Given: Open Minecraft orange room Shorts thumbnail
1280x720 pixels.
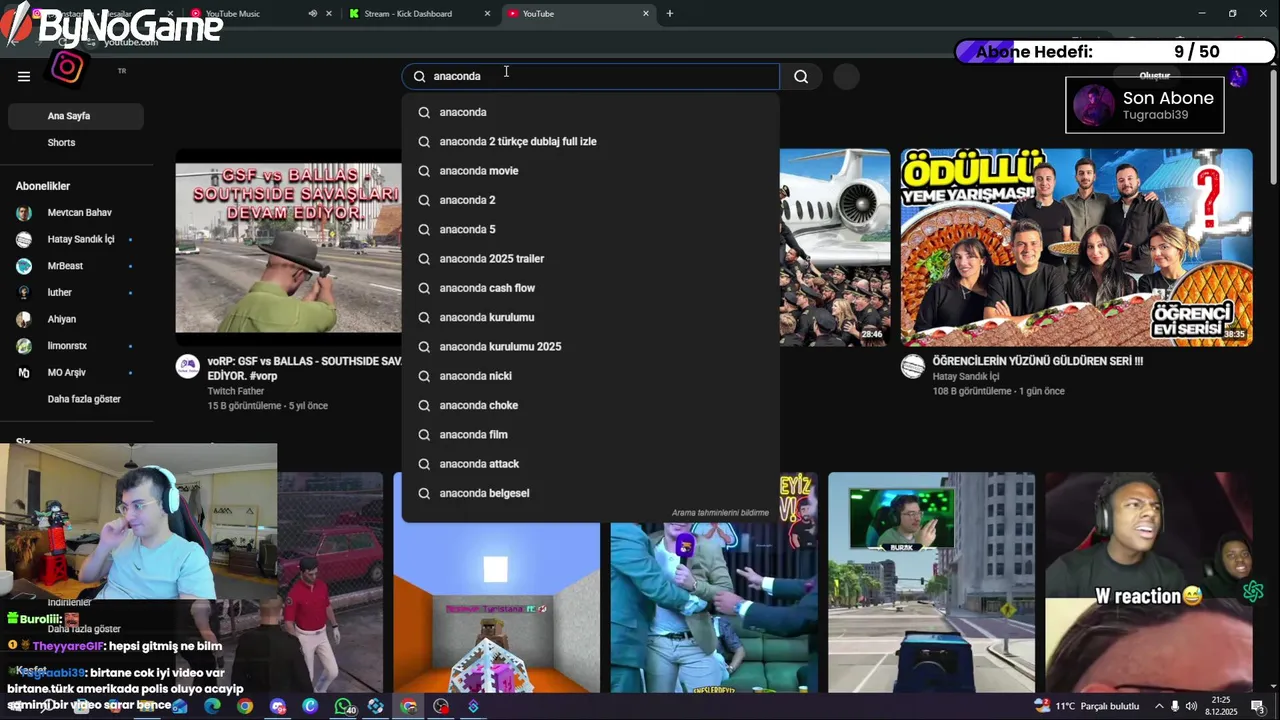Looking at the screenshot, I should pyautogui.click(x=496, y=582).
